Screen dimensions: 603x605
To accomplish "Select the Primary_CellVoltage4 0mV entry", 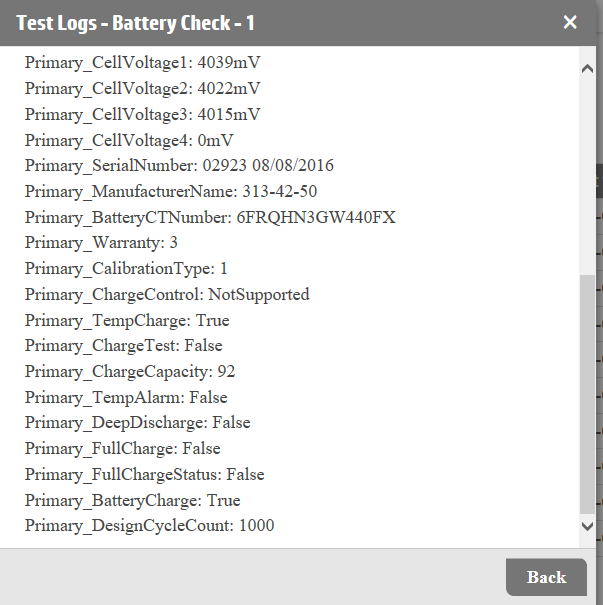I will pos(129,140).
